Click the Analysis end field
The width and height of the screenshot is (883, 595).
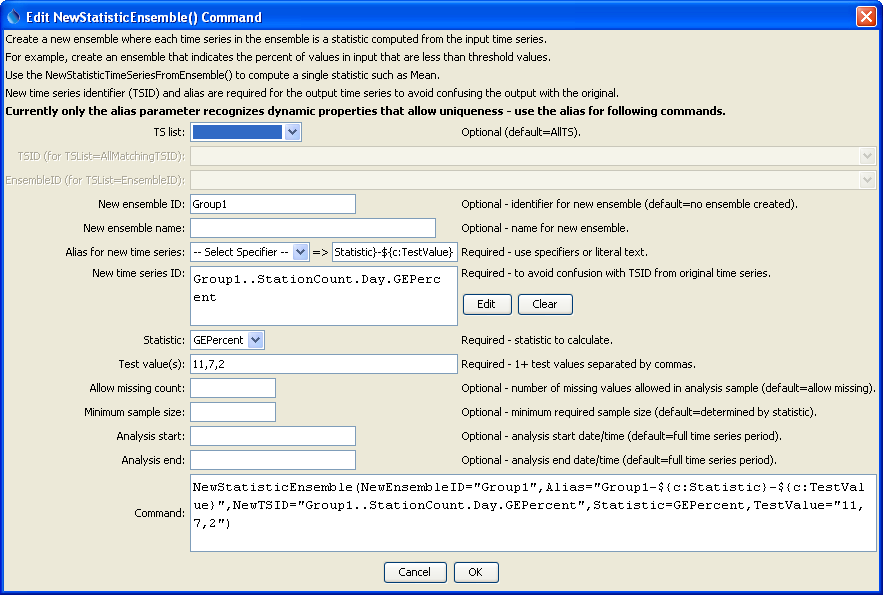273,460
